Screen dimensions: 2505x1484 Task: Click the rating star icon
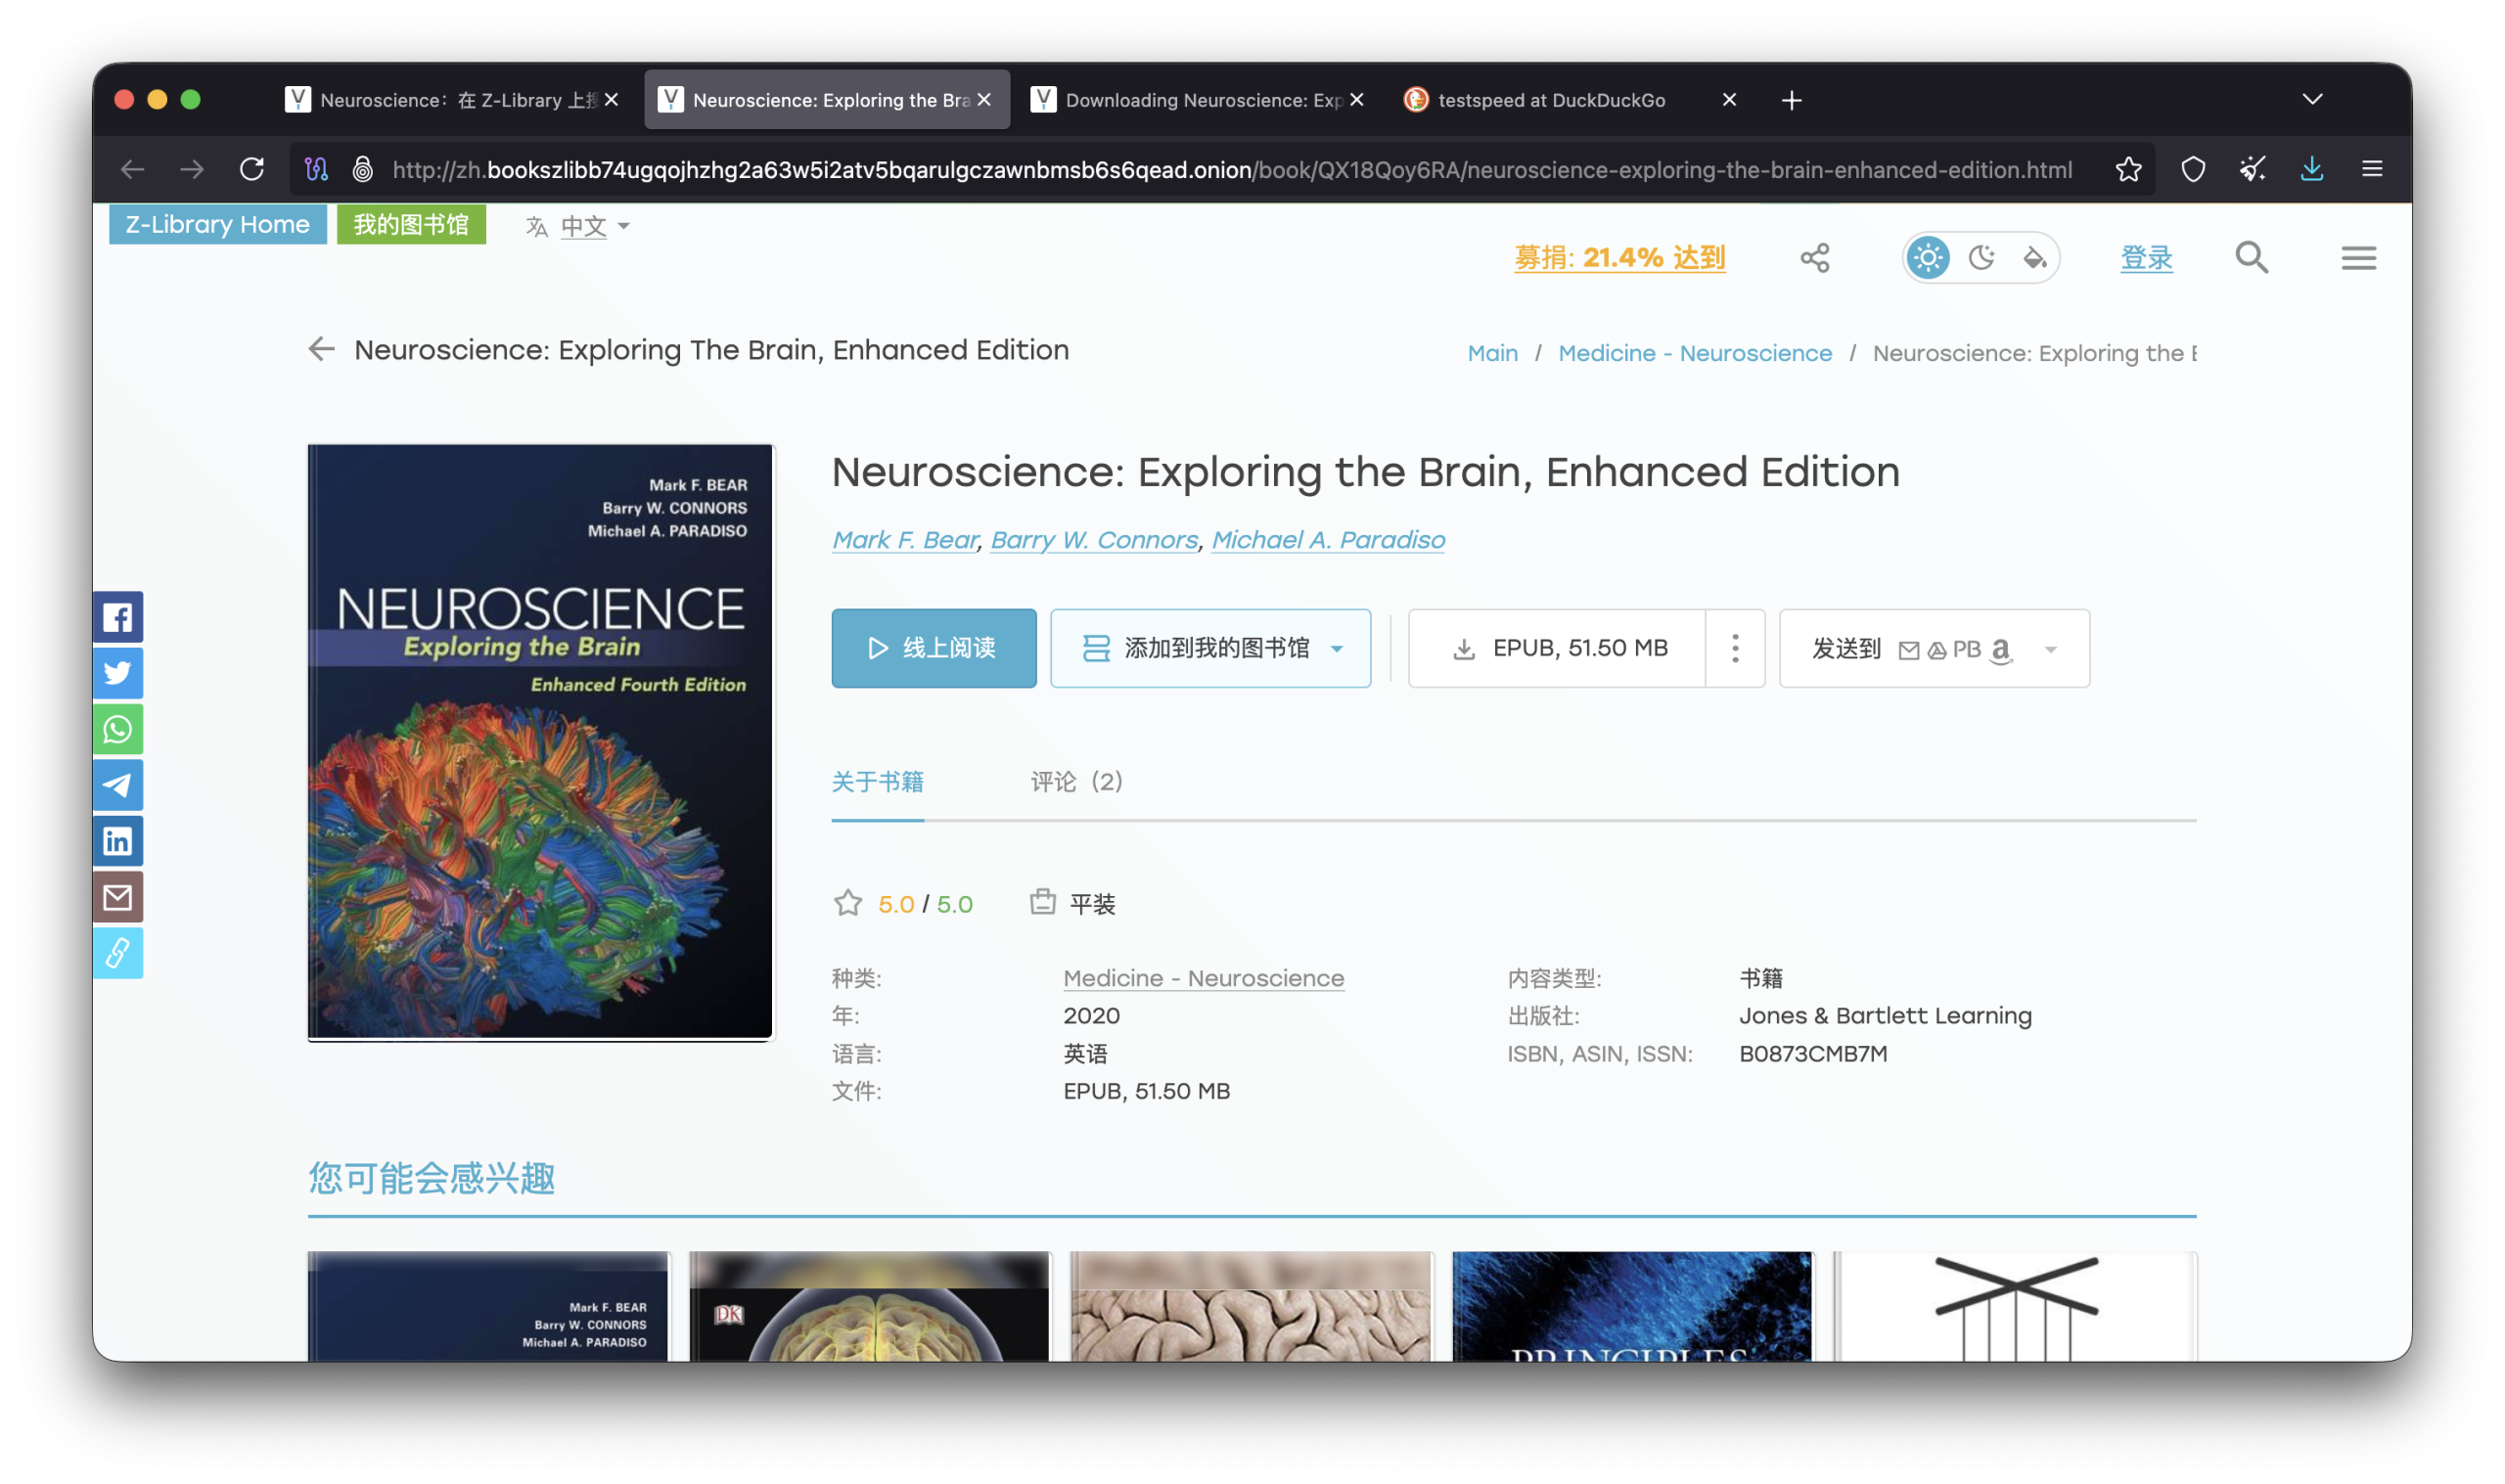point(848,903)
